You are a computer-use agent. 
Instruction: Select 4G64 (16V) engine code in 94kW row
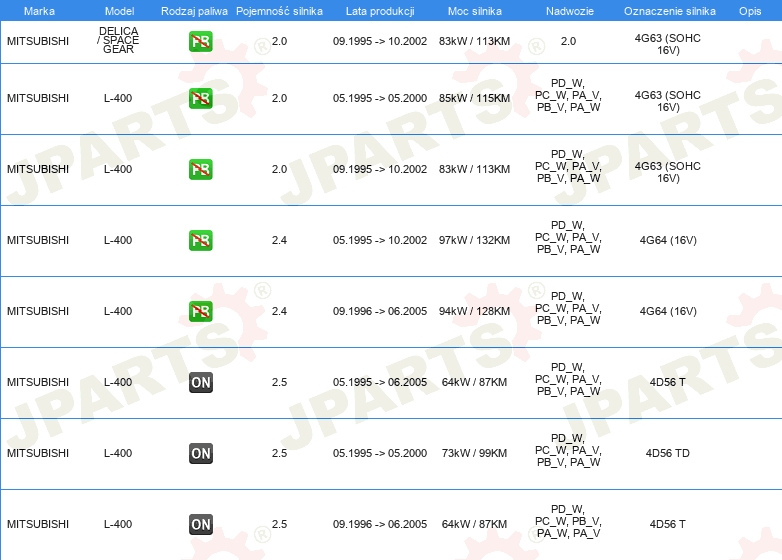pos(668,311)
